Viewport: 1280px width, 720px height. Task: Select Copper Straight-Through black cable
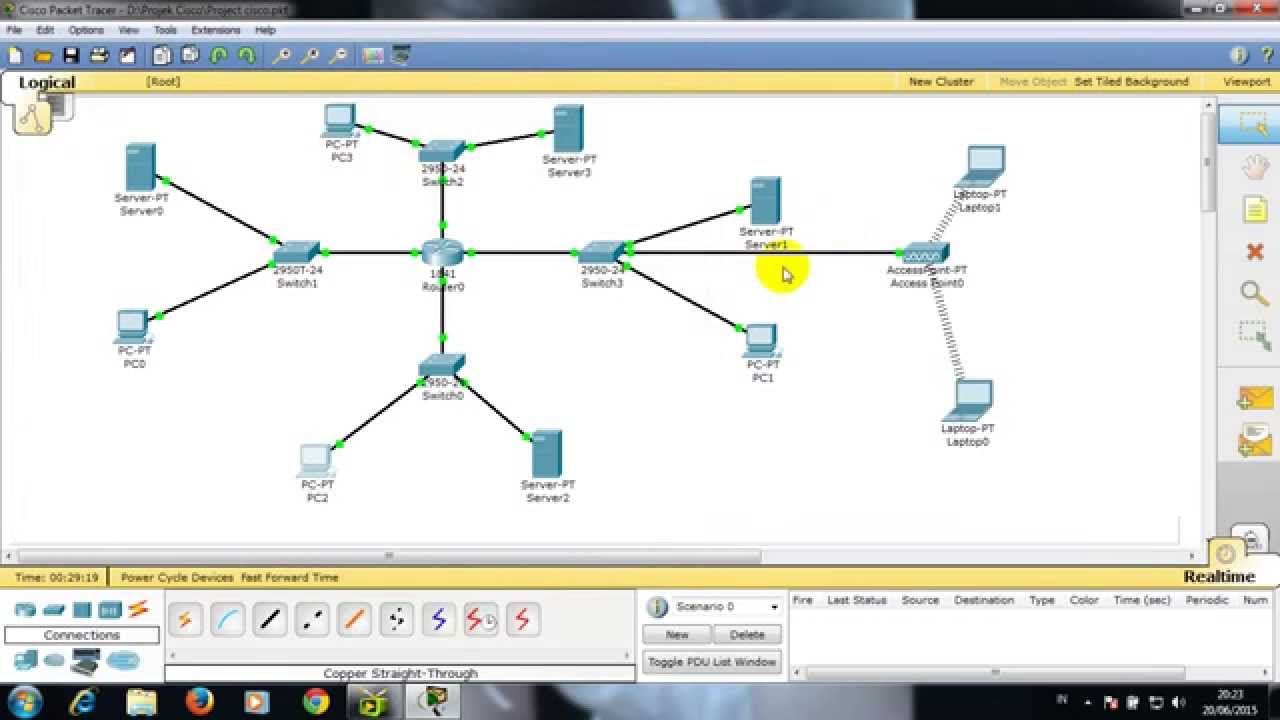(x=270, y=620)
